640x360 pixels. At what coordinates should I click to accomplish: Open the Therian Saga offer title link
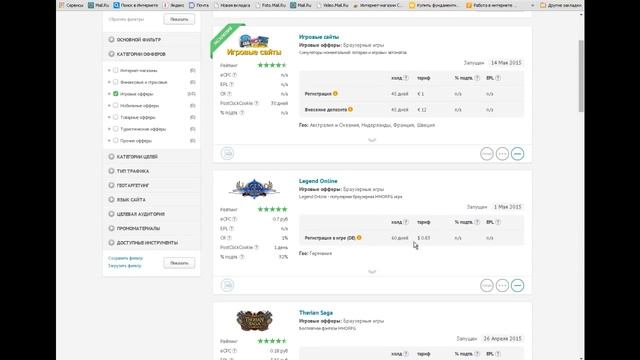pos(316,313)
